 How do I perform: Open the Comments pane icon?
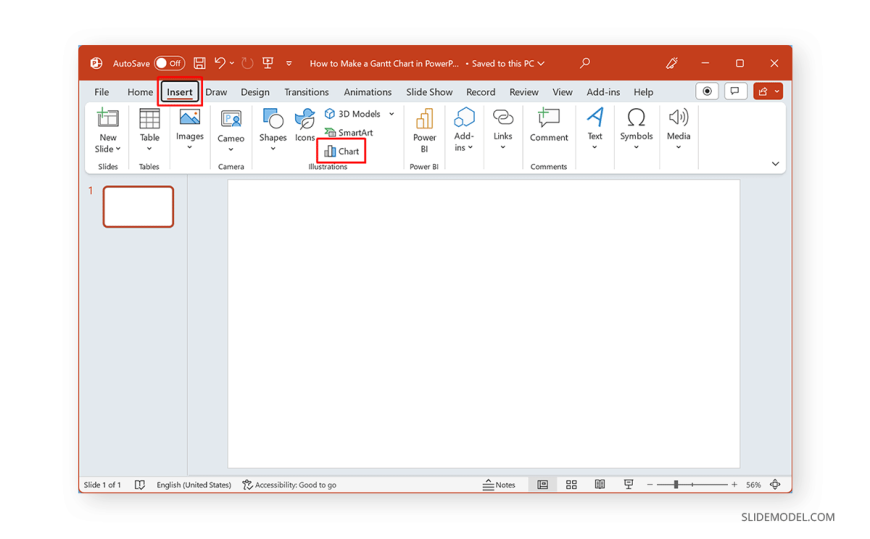coord(735,91)
